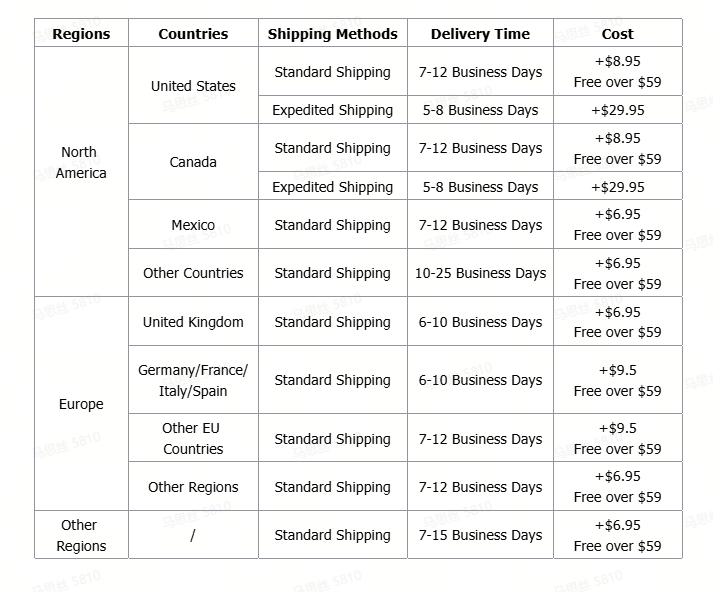This screenshot has height=592, width=713.
Task: Click United States Expedited Shipping cell
Action: pos(332,110)
